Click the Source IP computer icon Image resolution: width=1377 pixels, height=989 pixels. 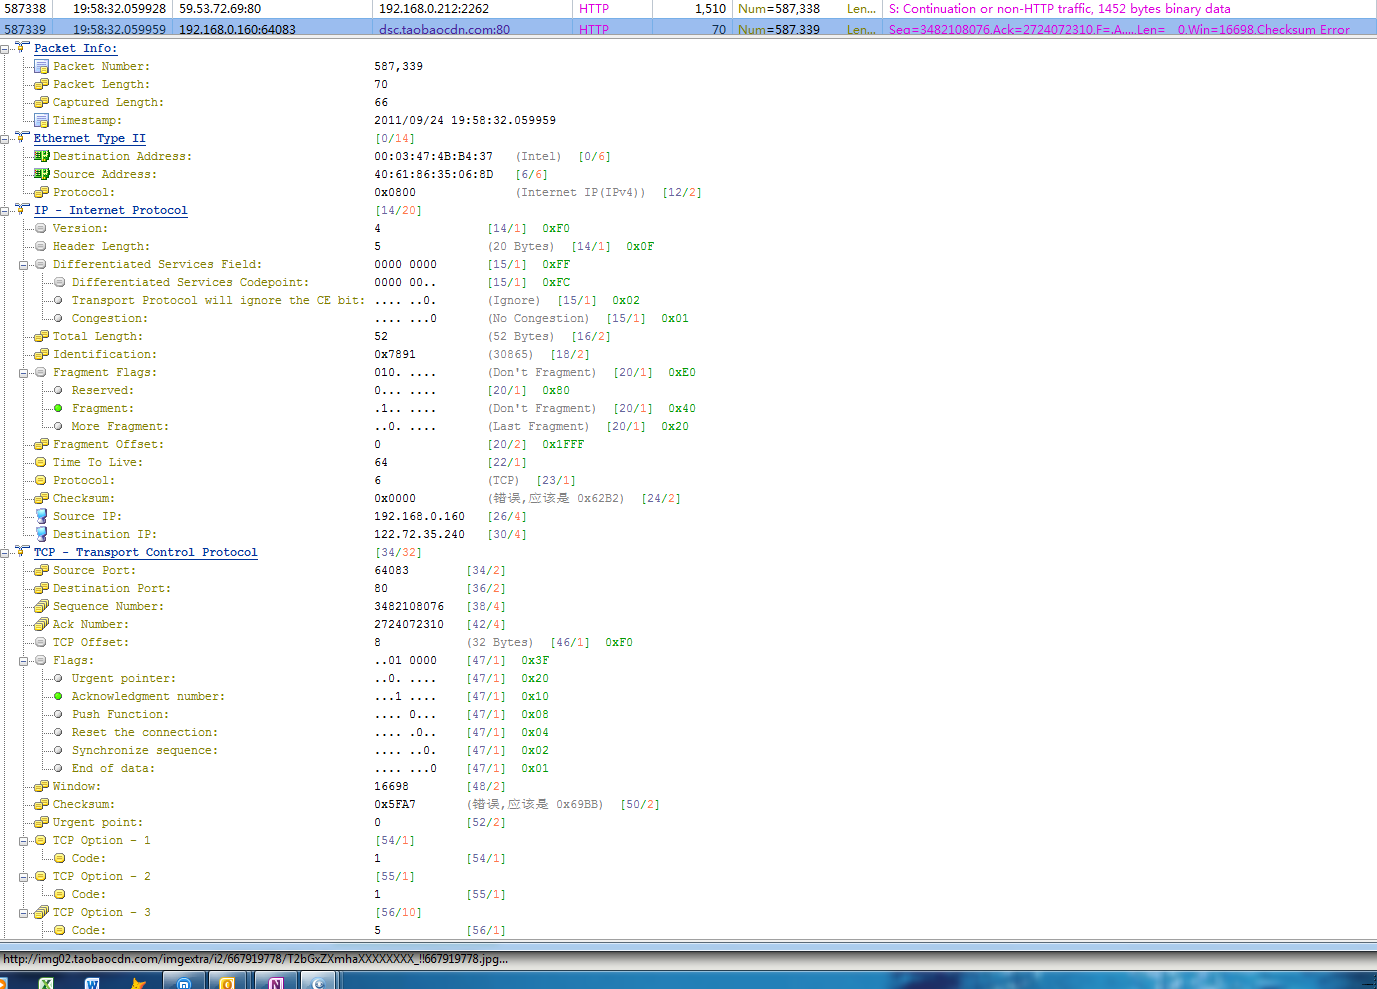point(41,516)
